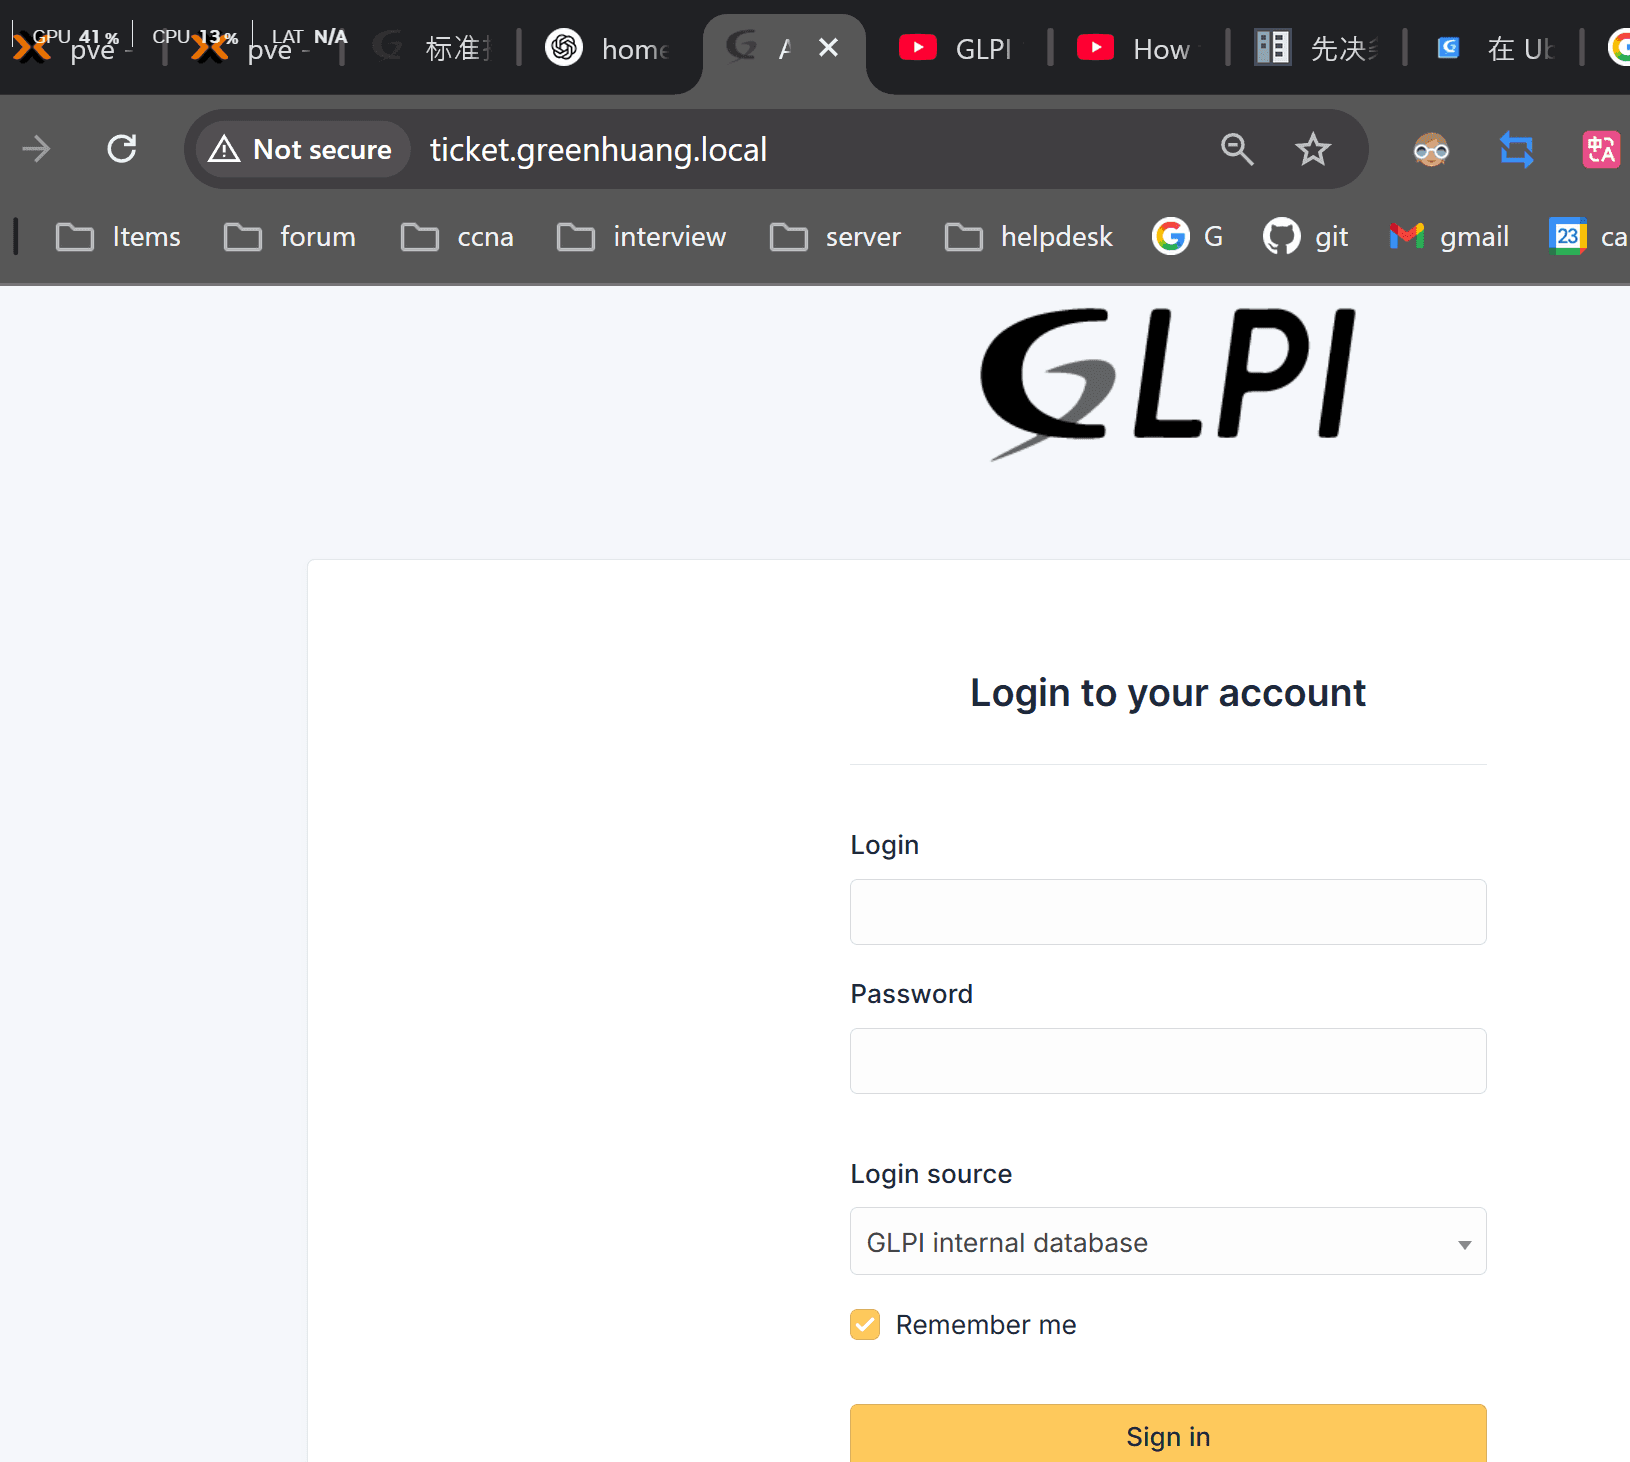Screen dimensions: 1630x1462
Task: Click the GLPI logo
Action: pyautogui.click(x=1168, y=385)
